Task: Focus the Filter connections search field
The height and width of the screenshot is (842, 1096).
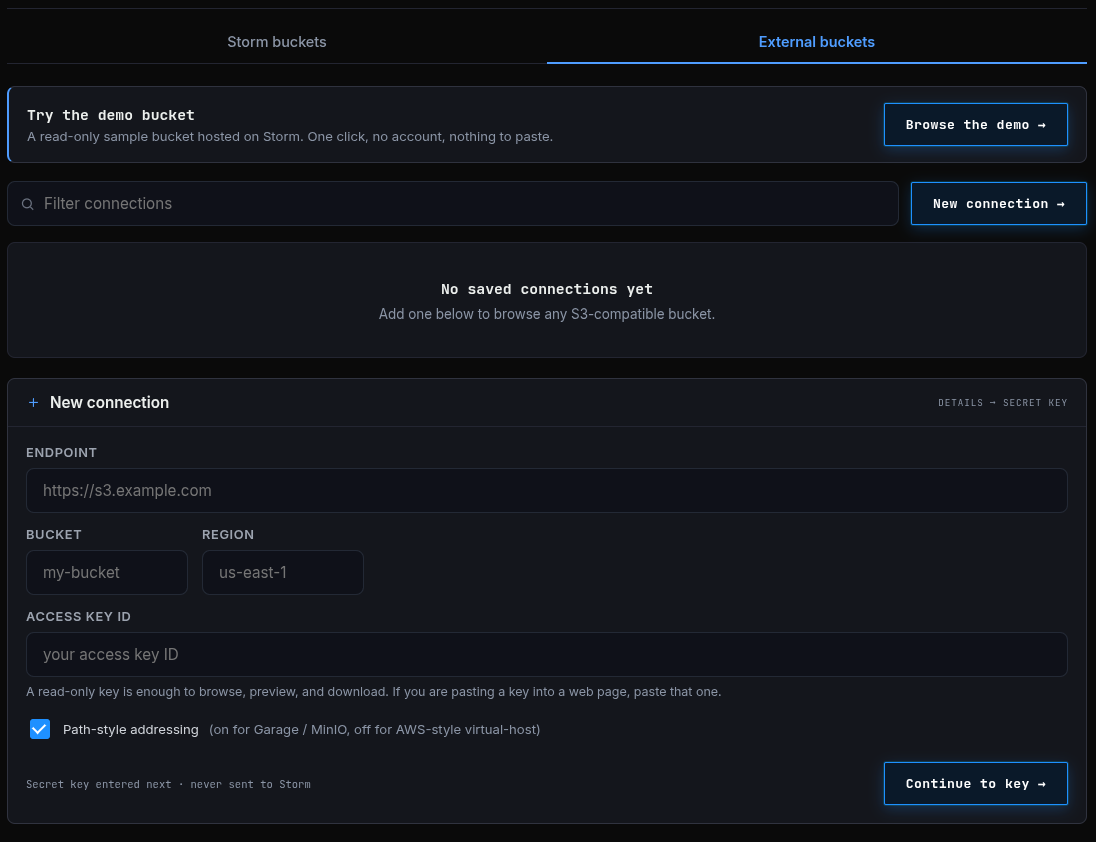Action: [x=452, y=203]
